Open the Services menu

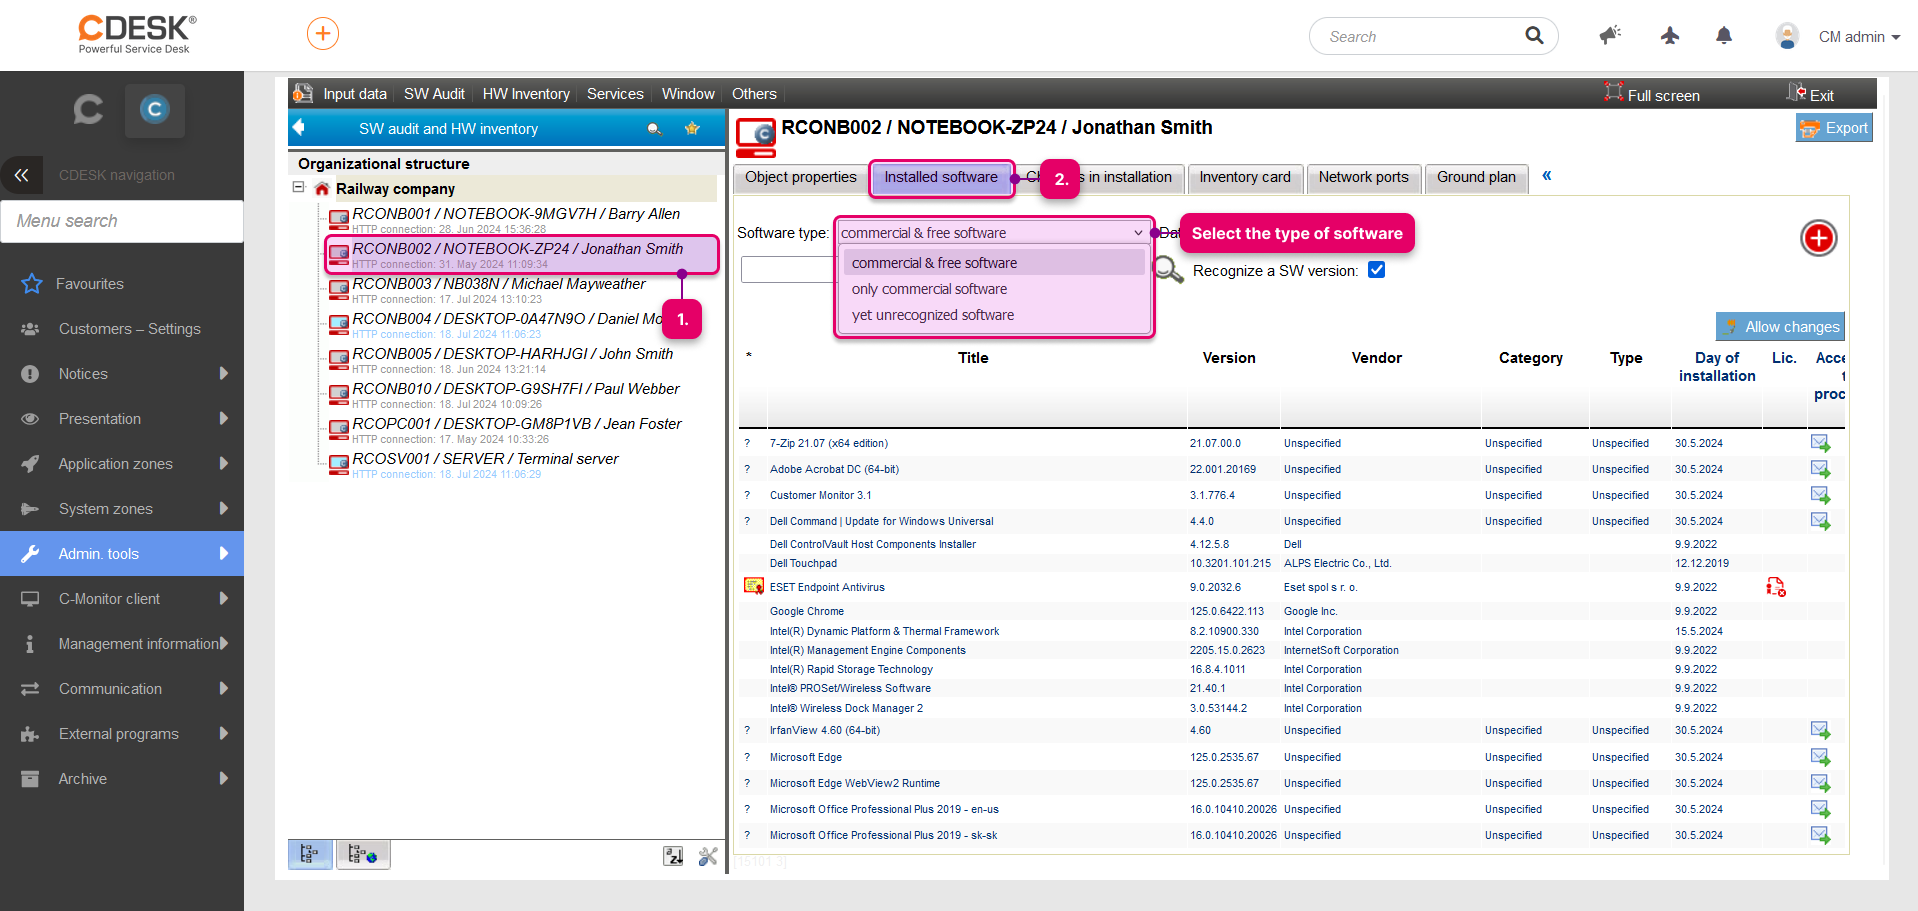615,94
